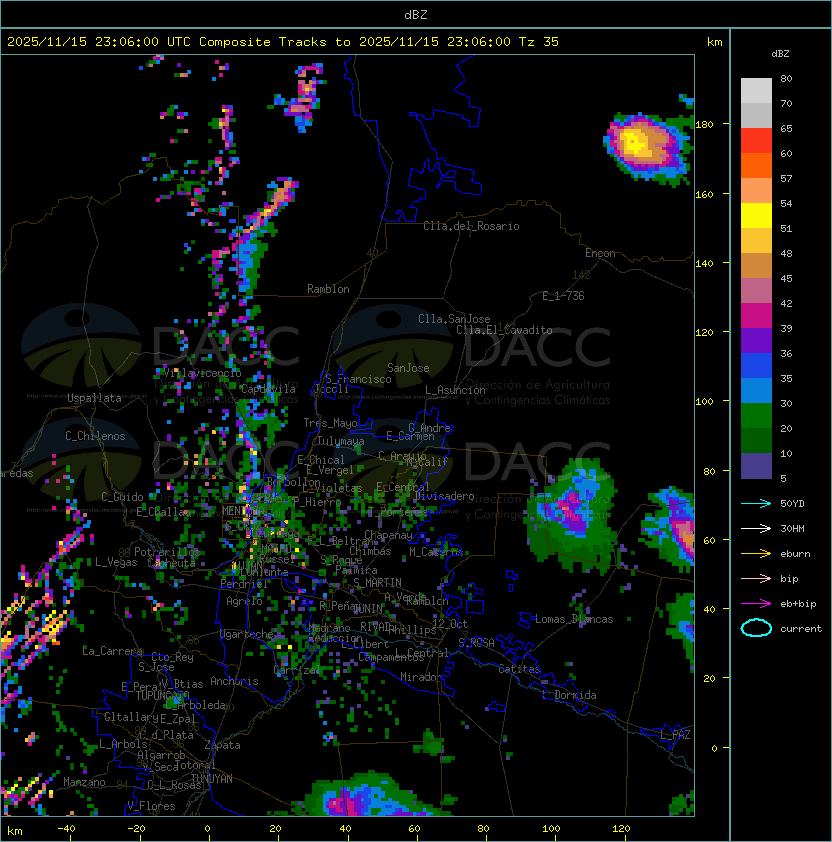The width and height of the screenshot is (832, 842).
Task: Click 'Tz 35' in the header line
Action: [x=539, y=42]
